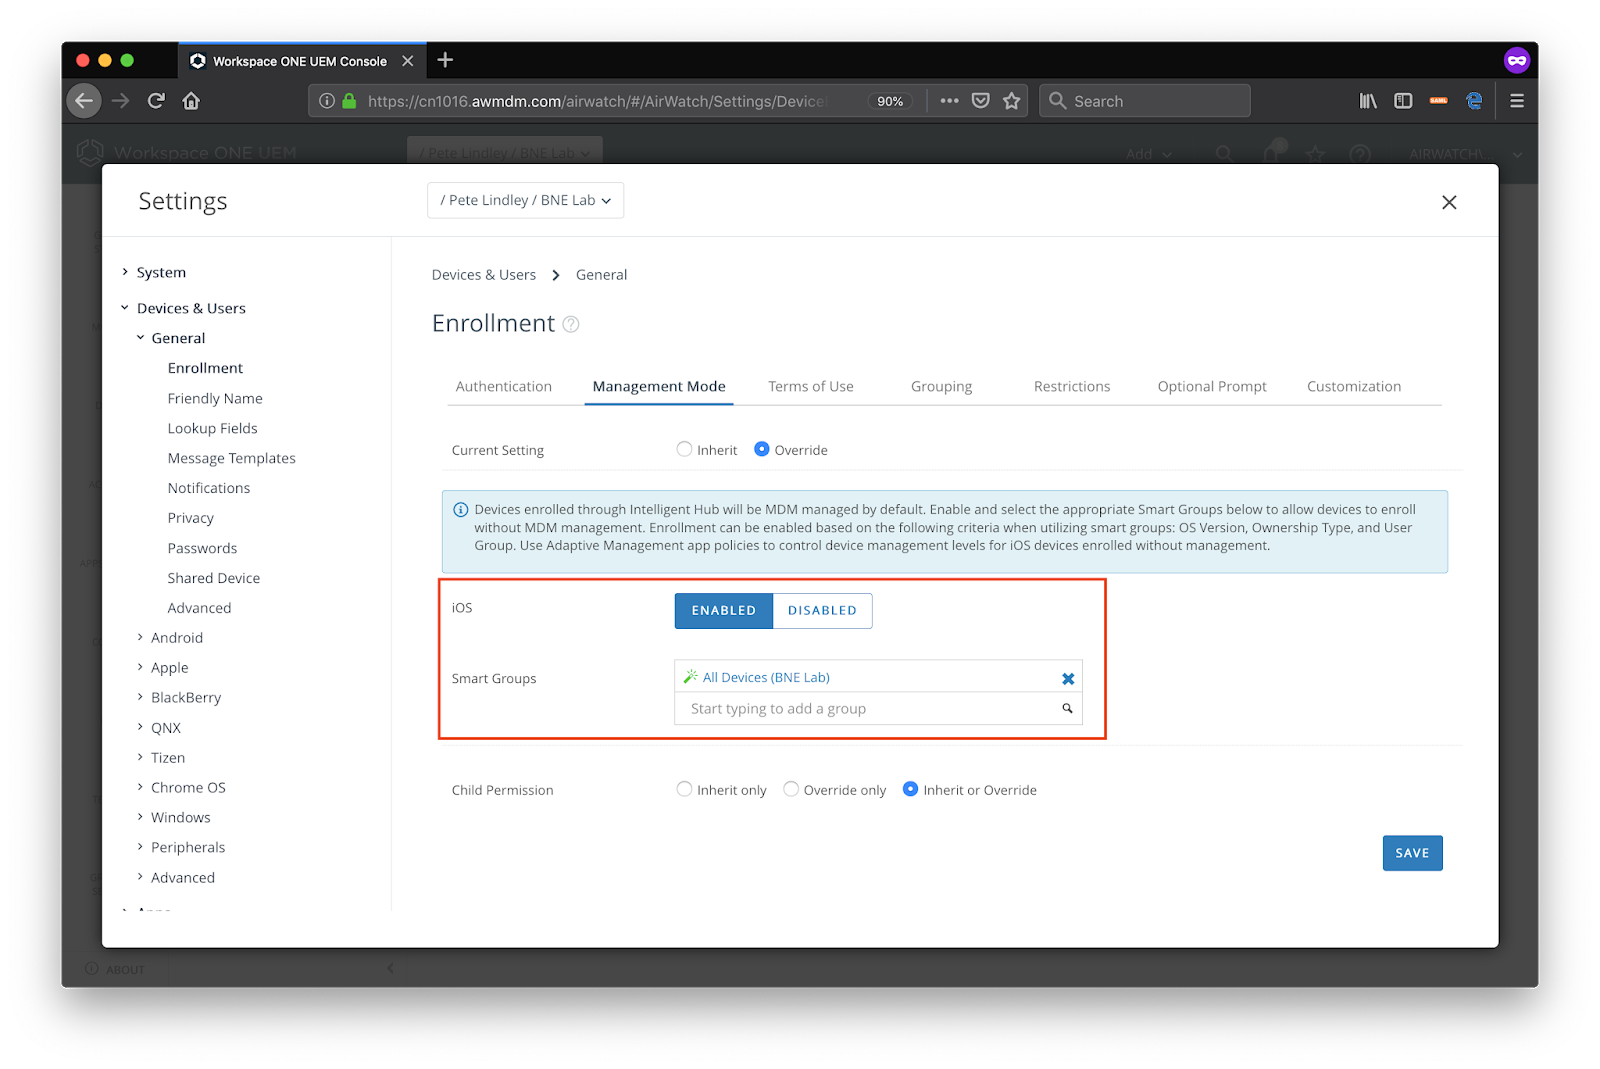Set iOS toggle to ENABLED

tap(724, 611)
